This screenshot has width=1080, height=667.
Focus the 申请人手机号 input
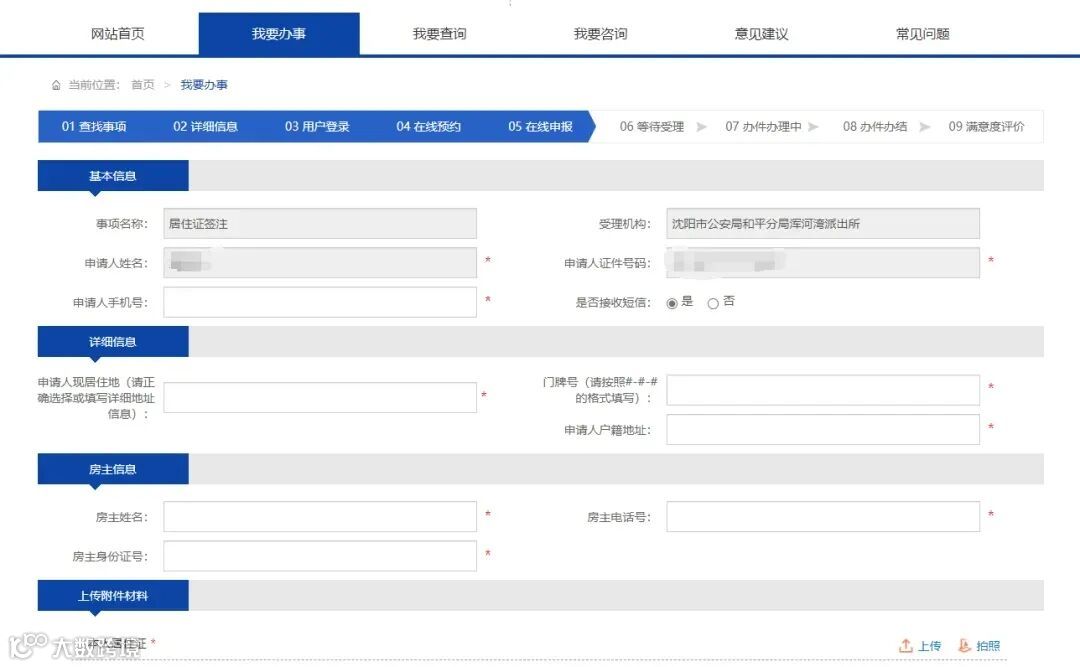pos(320,302)
